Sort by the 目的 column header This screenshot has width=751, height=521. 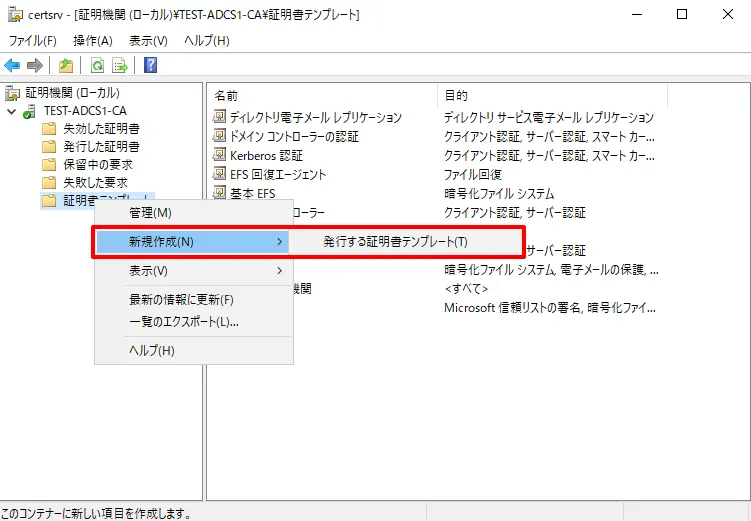point(552,96)
